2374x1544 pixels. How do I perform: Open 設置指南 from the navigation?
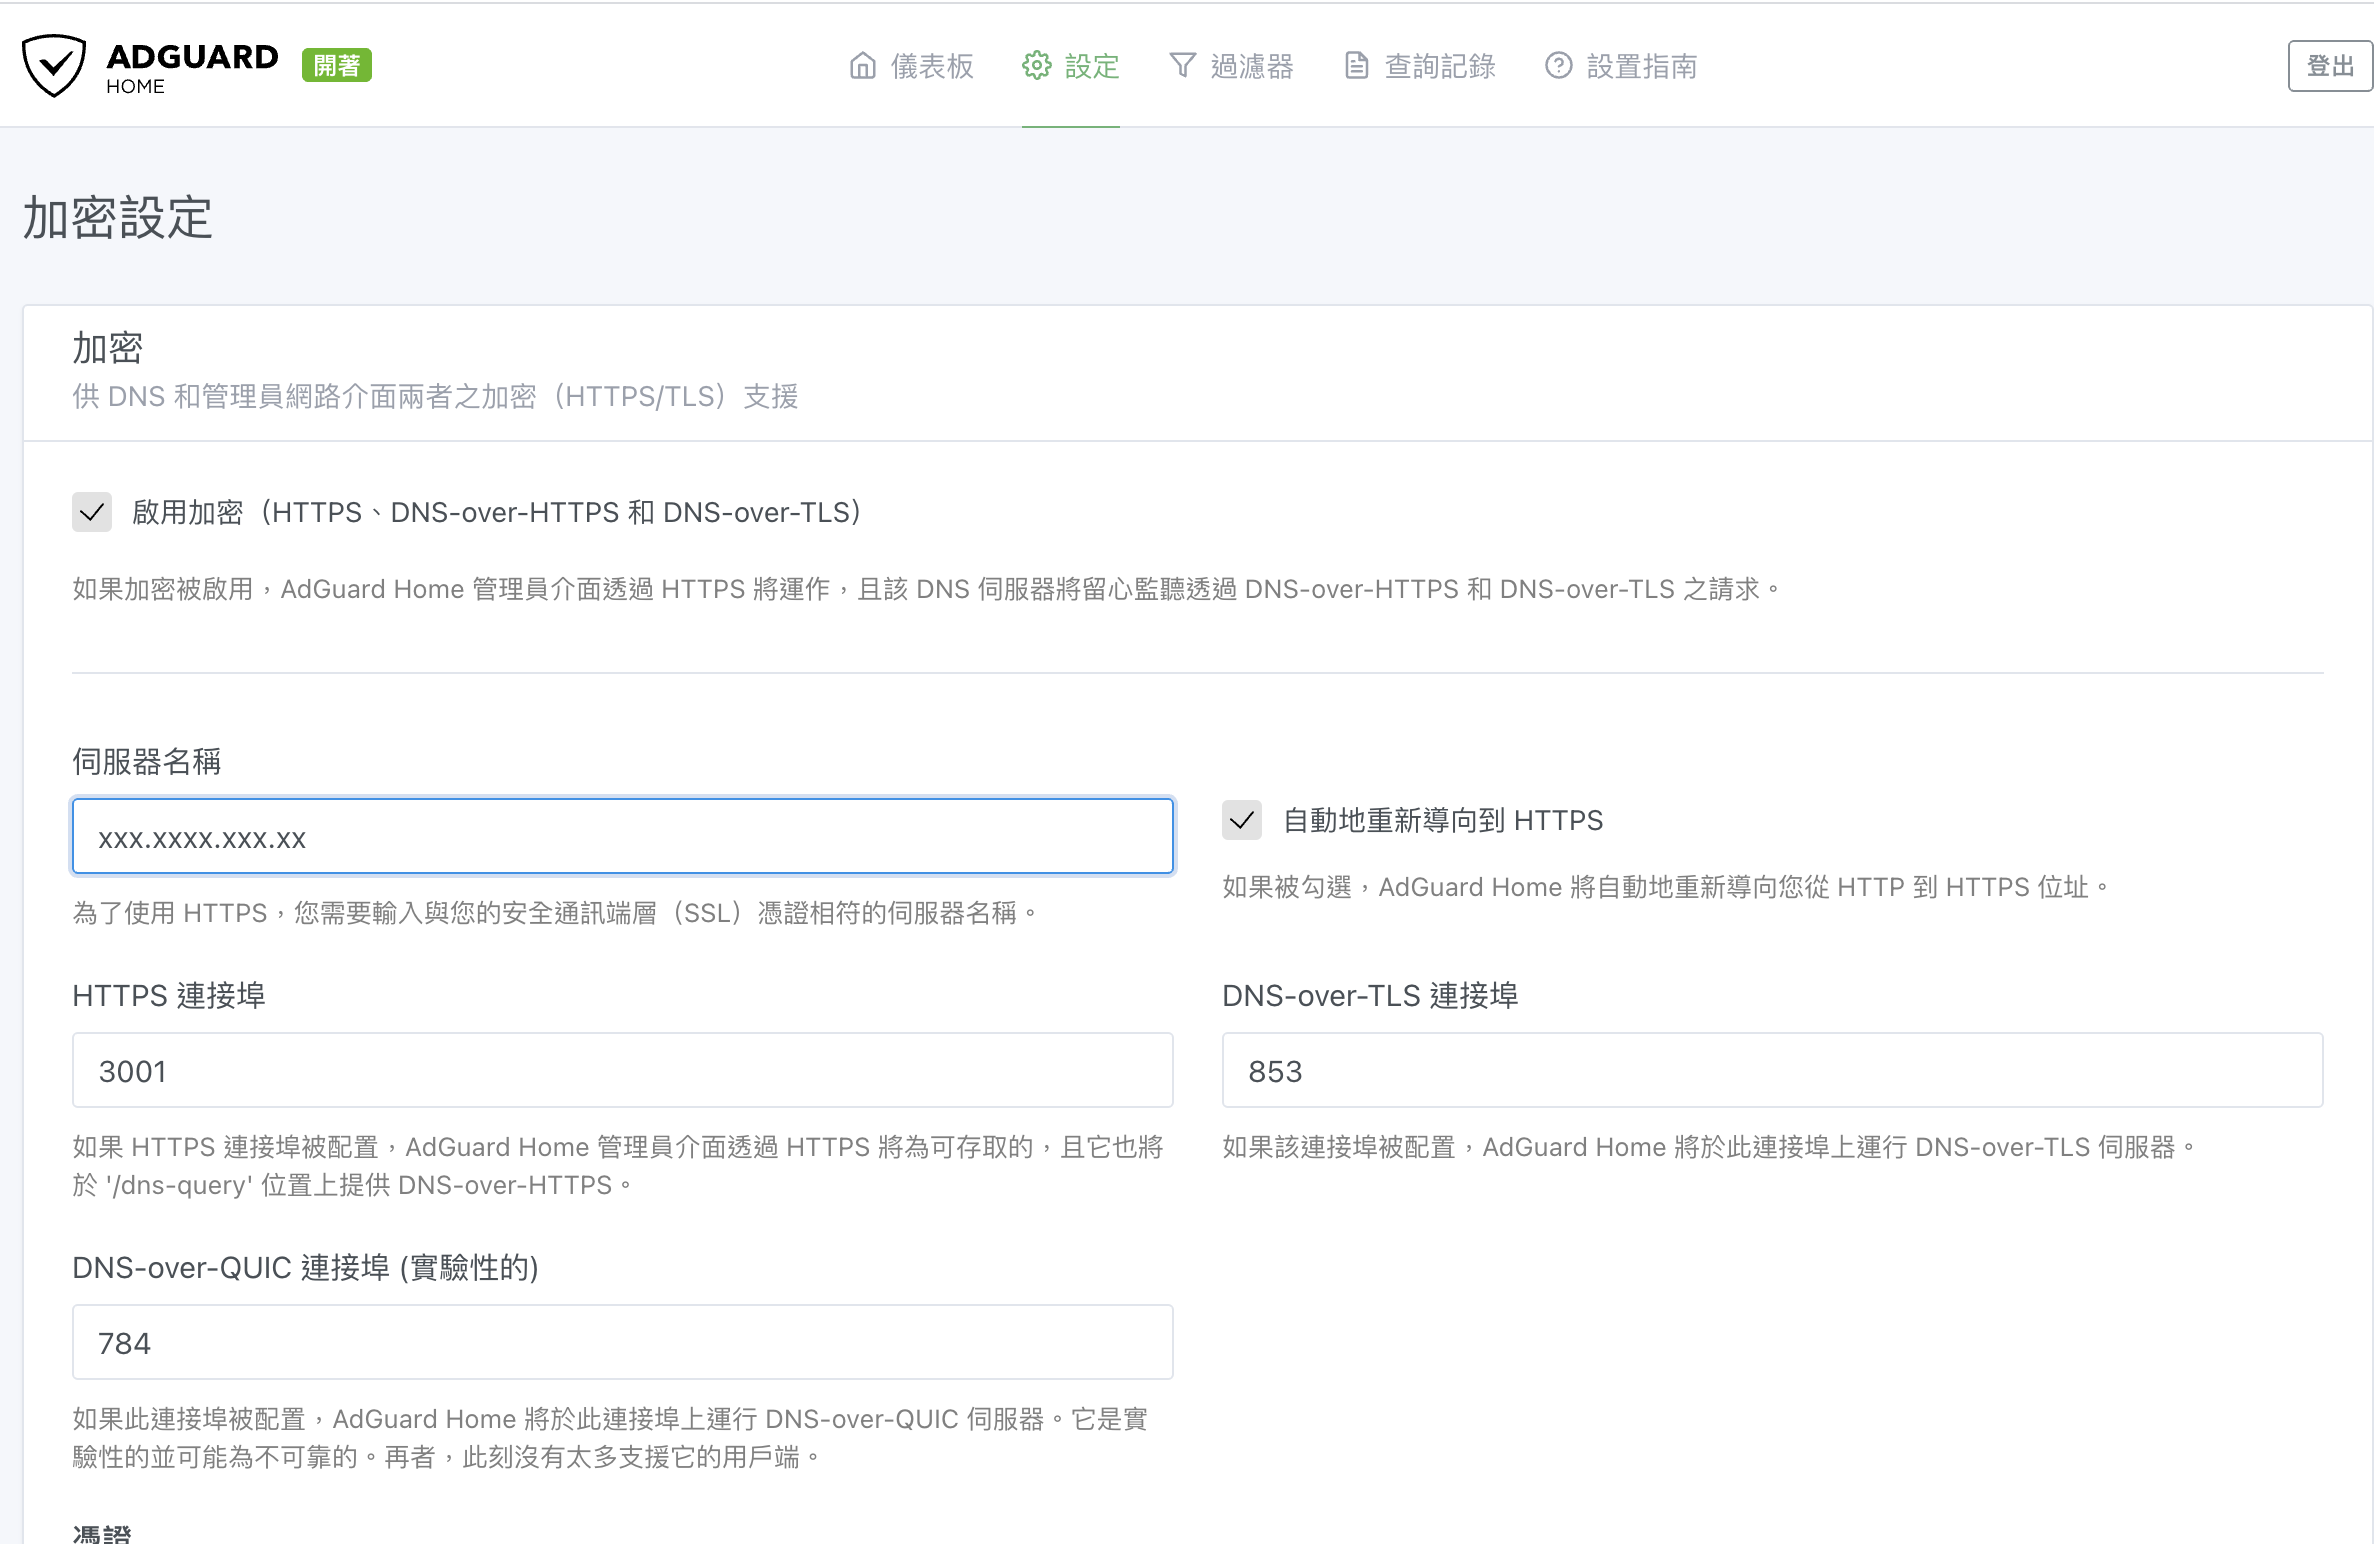1642,66
